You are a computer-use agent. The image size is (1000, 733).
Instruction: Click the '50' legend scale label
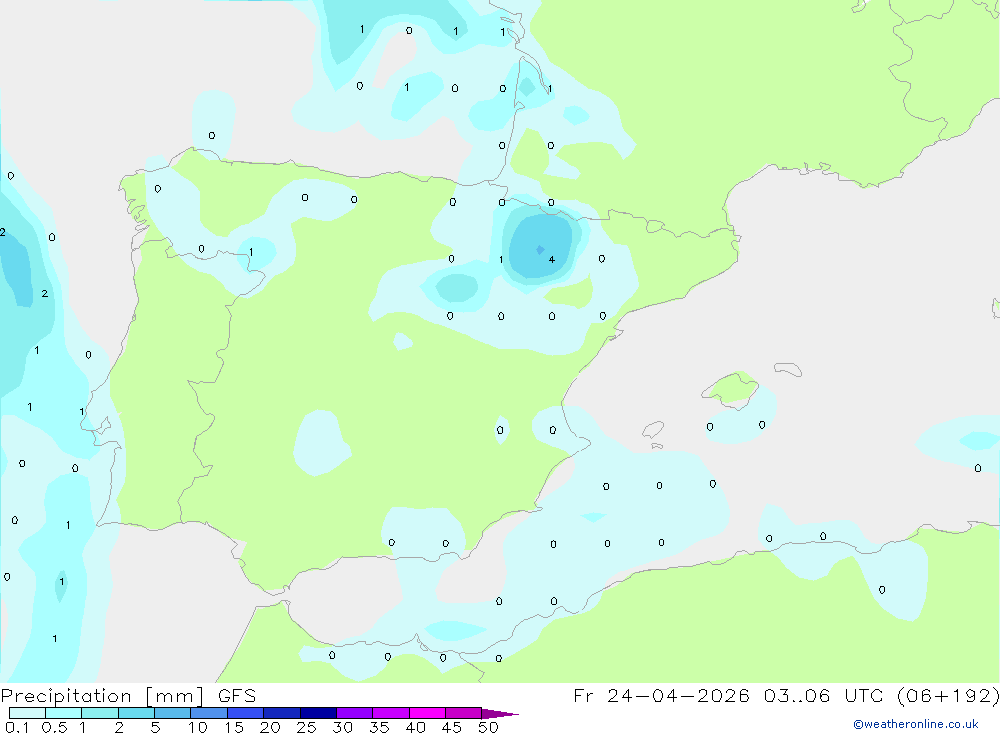click(488, 727)
